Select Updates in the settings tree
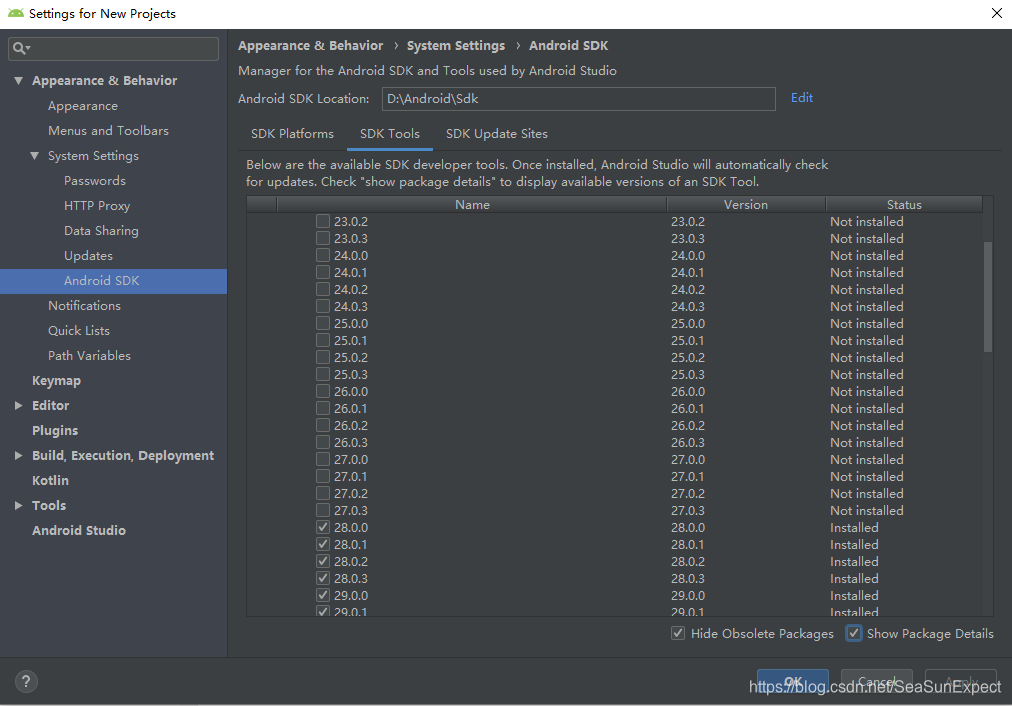 click(88, 256)
